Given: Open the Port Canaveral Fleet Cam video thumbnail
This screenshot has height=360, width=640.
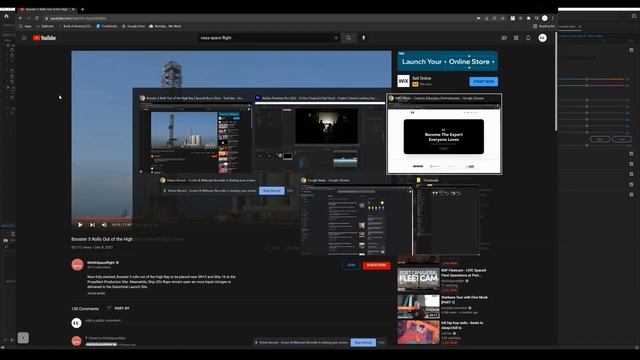Looking at the screenshot, I should [418, 279].
